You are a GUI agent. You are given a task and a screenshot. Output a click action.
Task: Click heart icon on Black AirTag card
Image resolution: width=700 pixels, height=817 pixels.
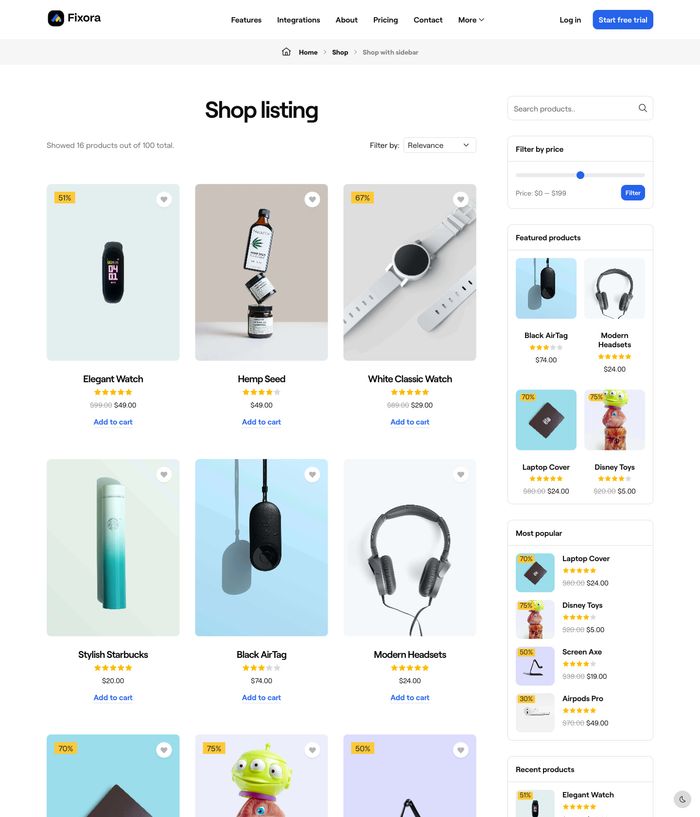pos(312,475)
